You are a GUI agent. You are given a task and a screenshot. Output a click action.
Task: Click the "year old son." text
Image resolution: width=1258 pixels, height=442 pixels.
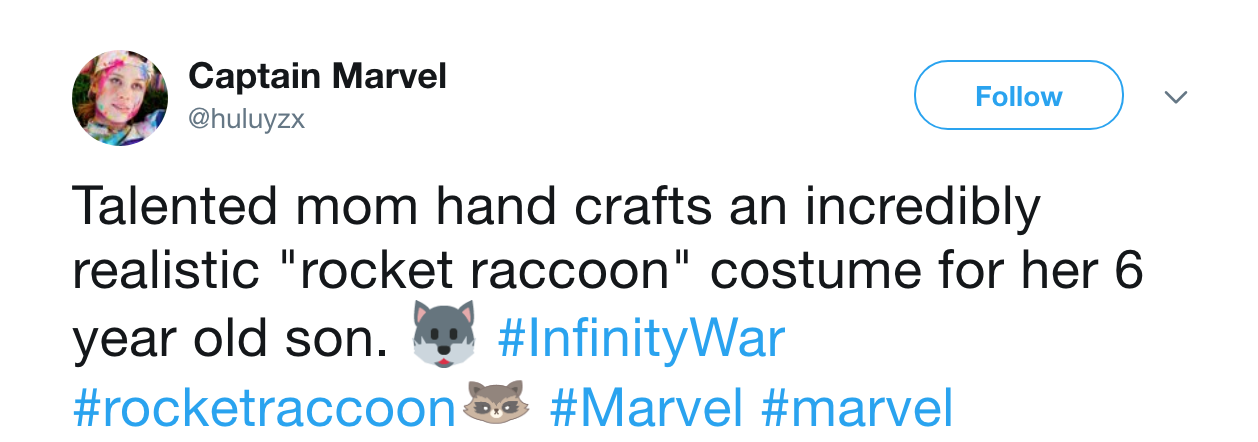229,338
